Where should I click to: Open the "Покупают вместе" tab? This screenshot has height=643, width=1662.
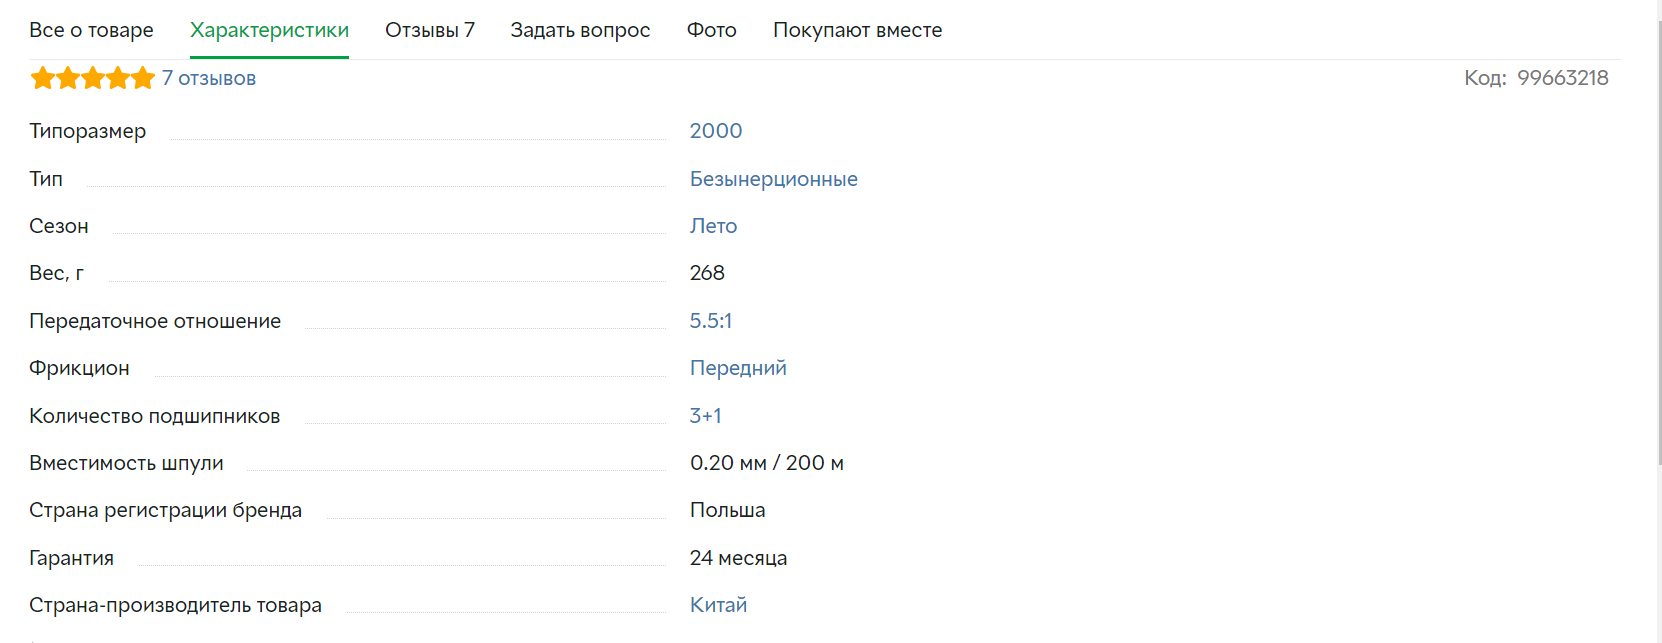coord(858,30)
